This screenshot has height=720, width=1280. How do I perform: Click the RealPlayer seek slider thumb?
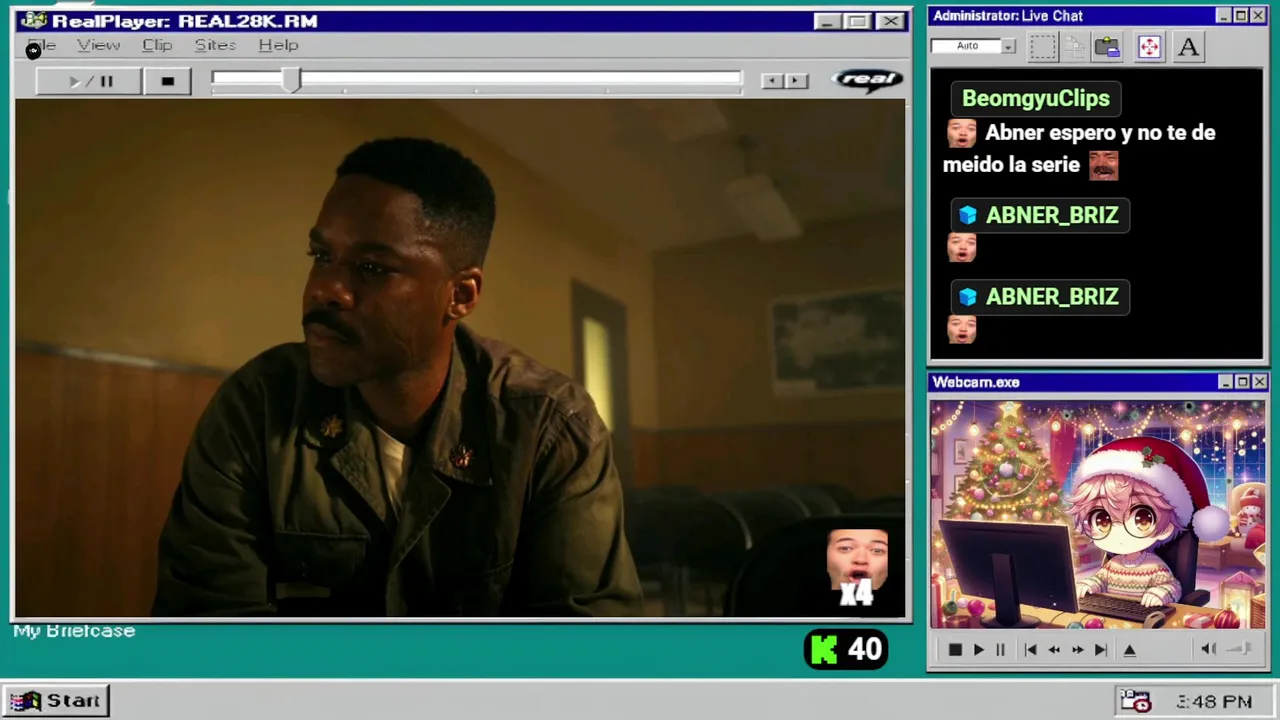click(291, 81)
